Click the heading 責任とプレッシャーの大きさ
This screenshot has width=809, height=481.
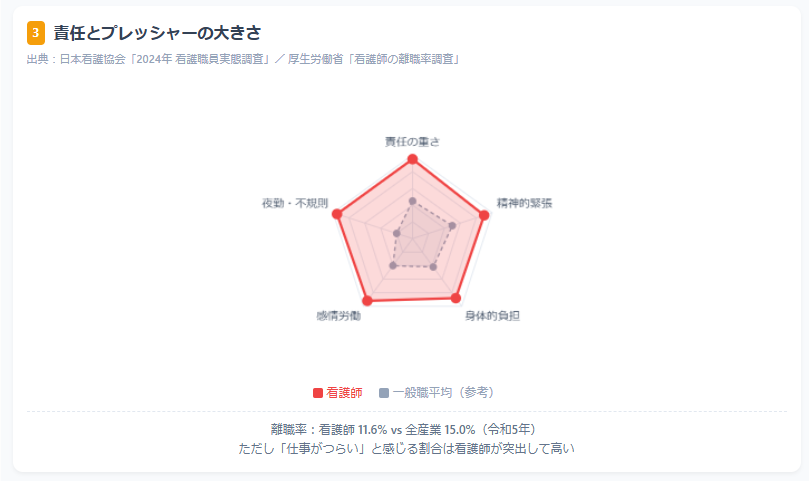click(x=158, y=33)
